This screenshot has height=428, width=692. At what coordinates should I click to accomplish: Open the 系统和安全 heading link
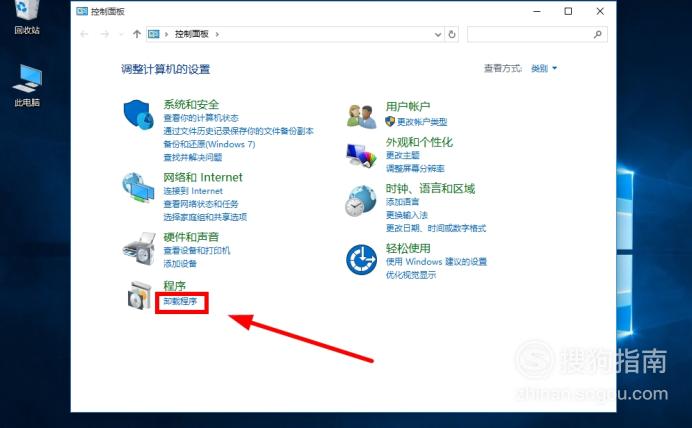pos(191,105)
